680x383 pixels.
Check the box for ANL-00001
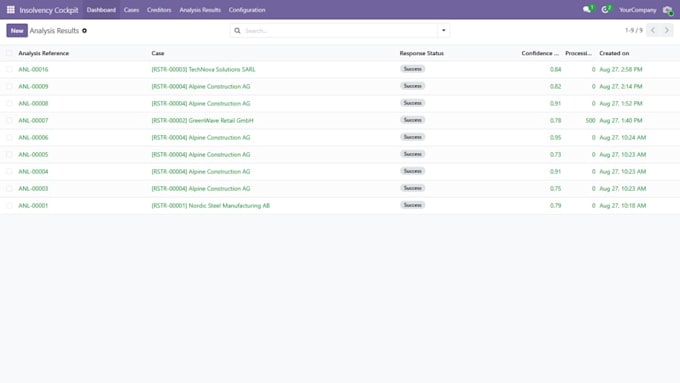[x=9, y=206]
